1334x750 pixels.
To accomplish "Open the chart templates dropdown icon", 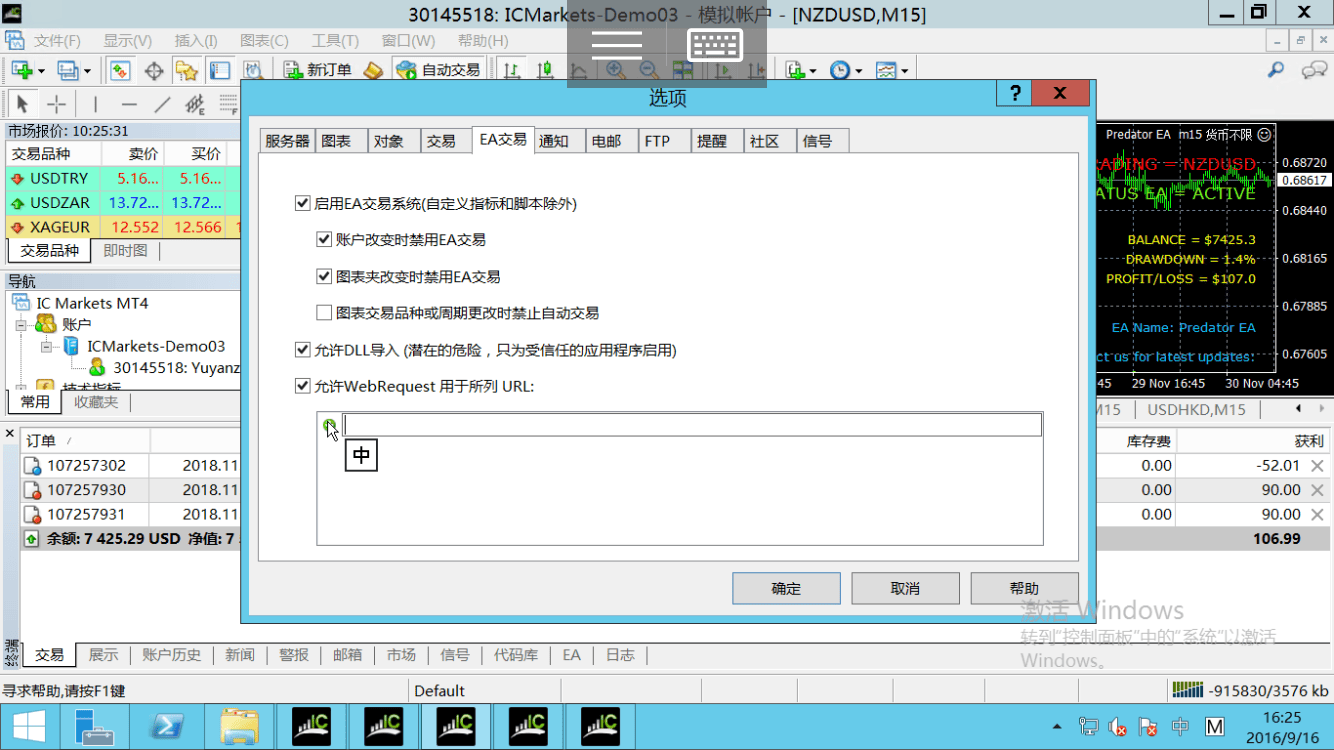I will [x=891, y=71].
